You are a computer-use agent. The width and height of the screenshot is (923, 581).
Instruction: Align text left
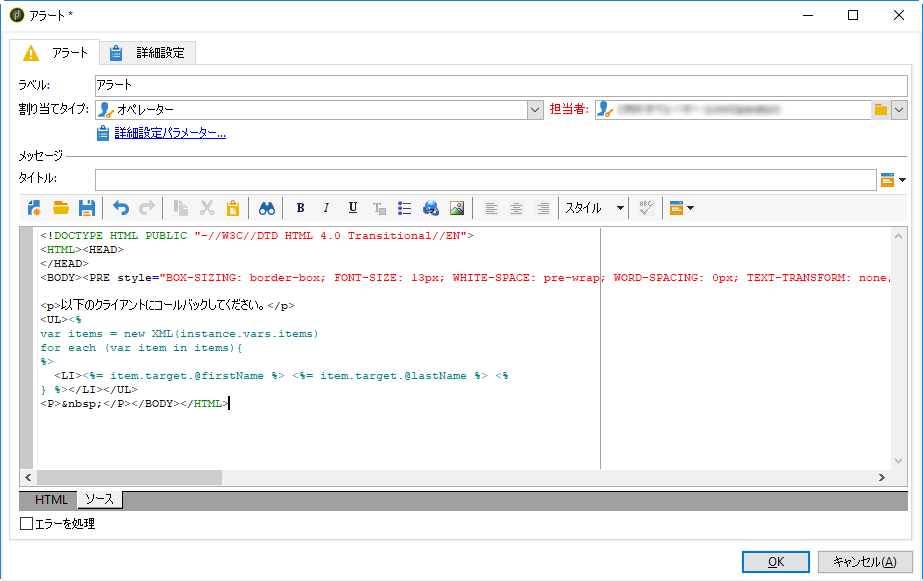(x=491, y=208)
